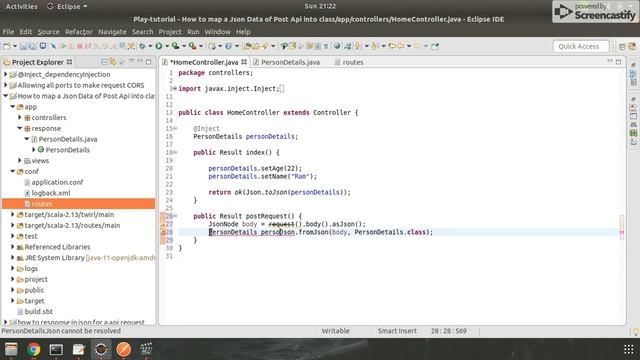Image resolution: width=640 pixels, height=360 pixels.
Task: Open the Navigate menu
Action: (112, 32)
